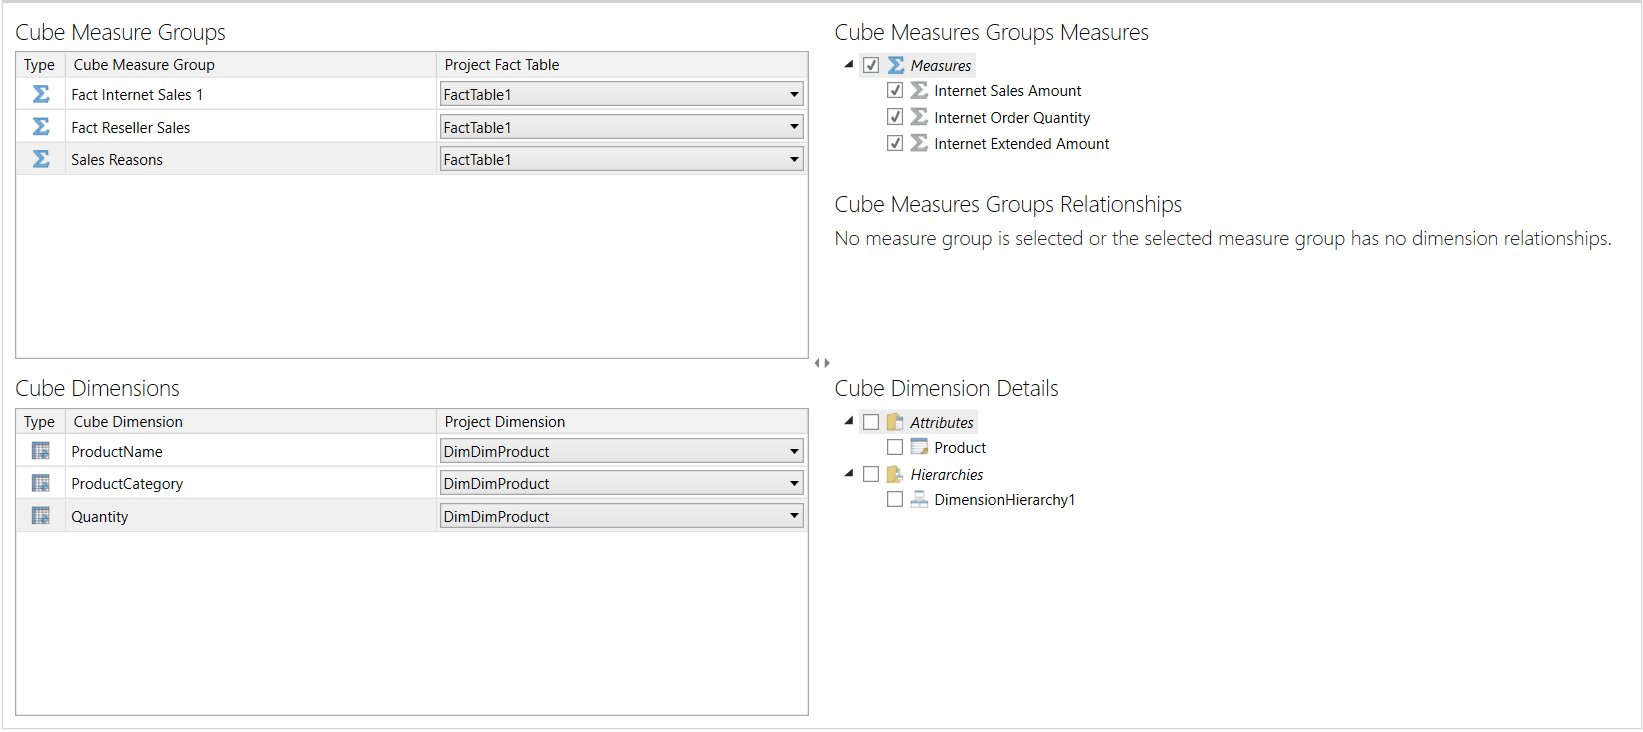Click the ProductName dimension table icon

[41, 451]
